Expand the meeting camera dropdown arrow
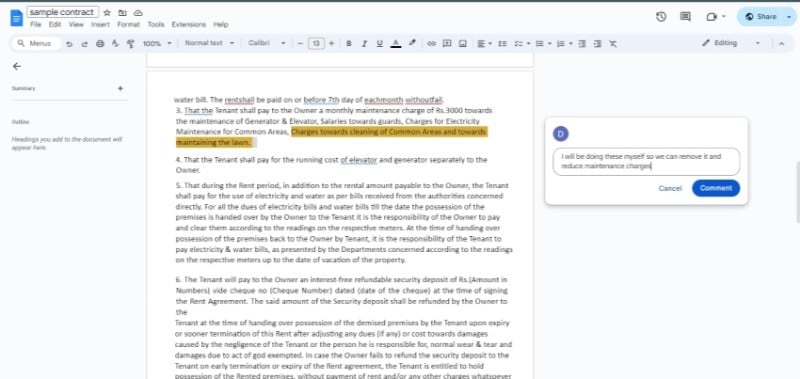Image resolution: width=800 pixels, height=379 pixels. tap(723, 17)
